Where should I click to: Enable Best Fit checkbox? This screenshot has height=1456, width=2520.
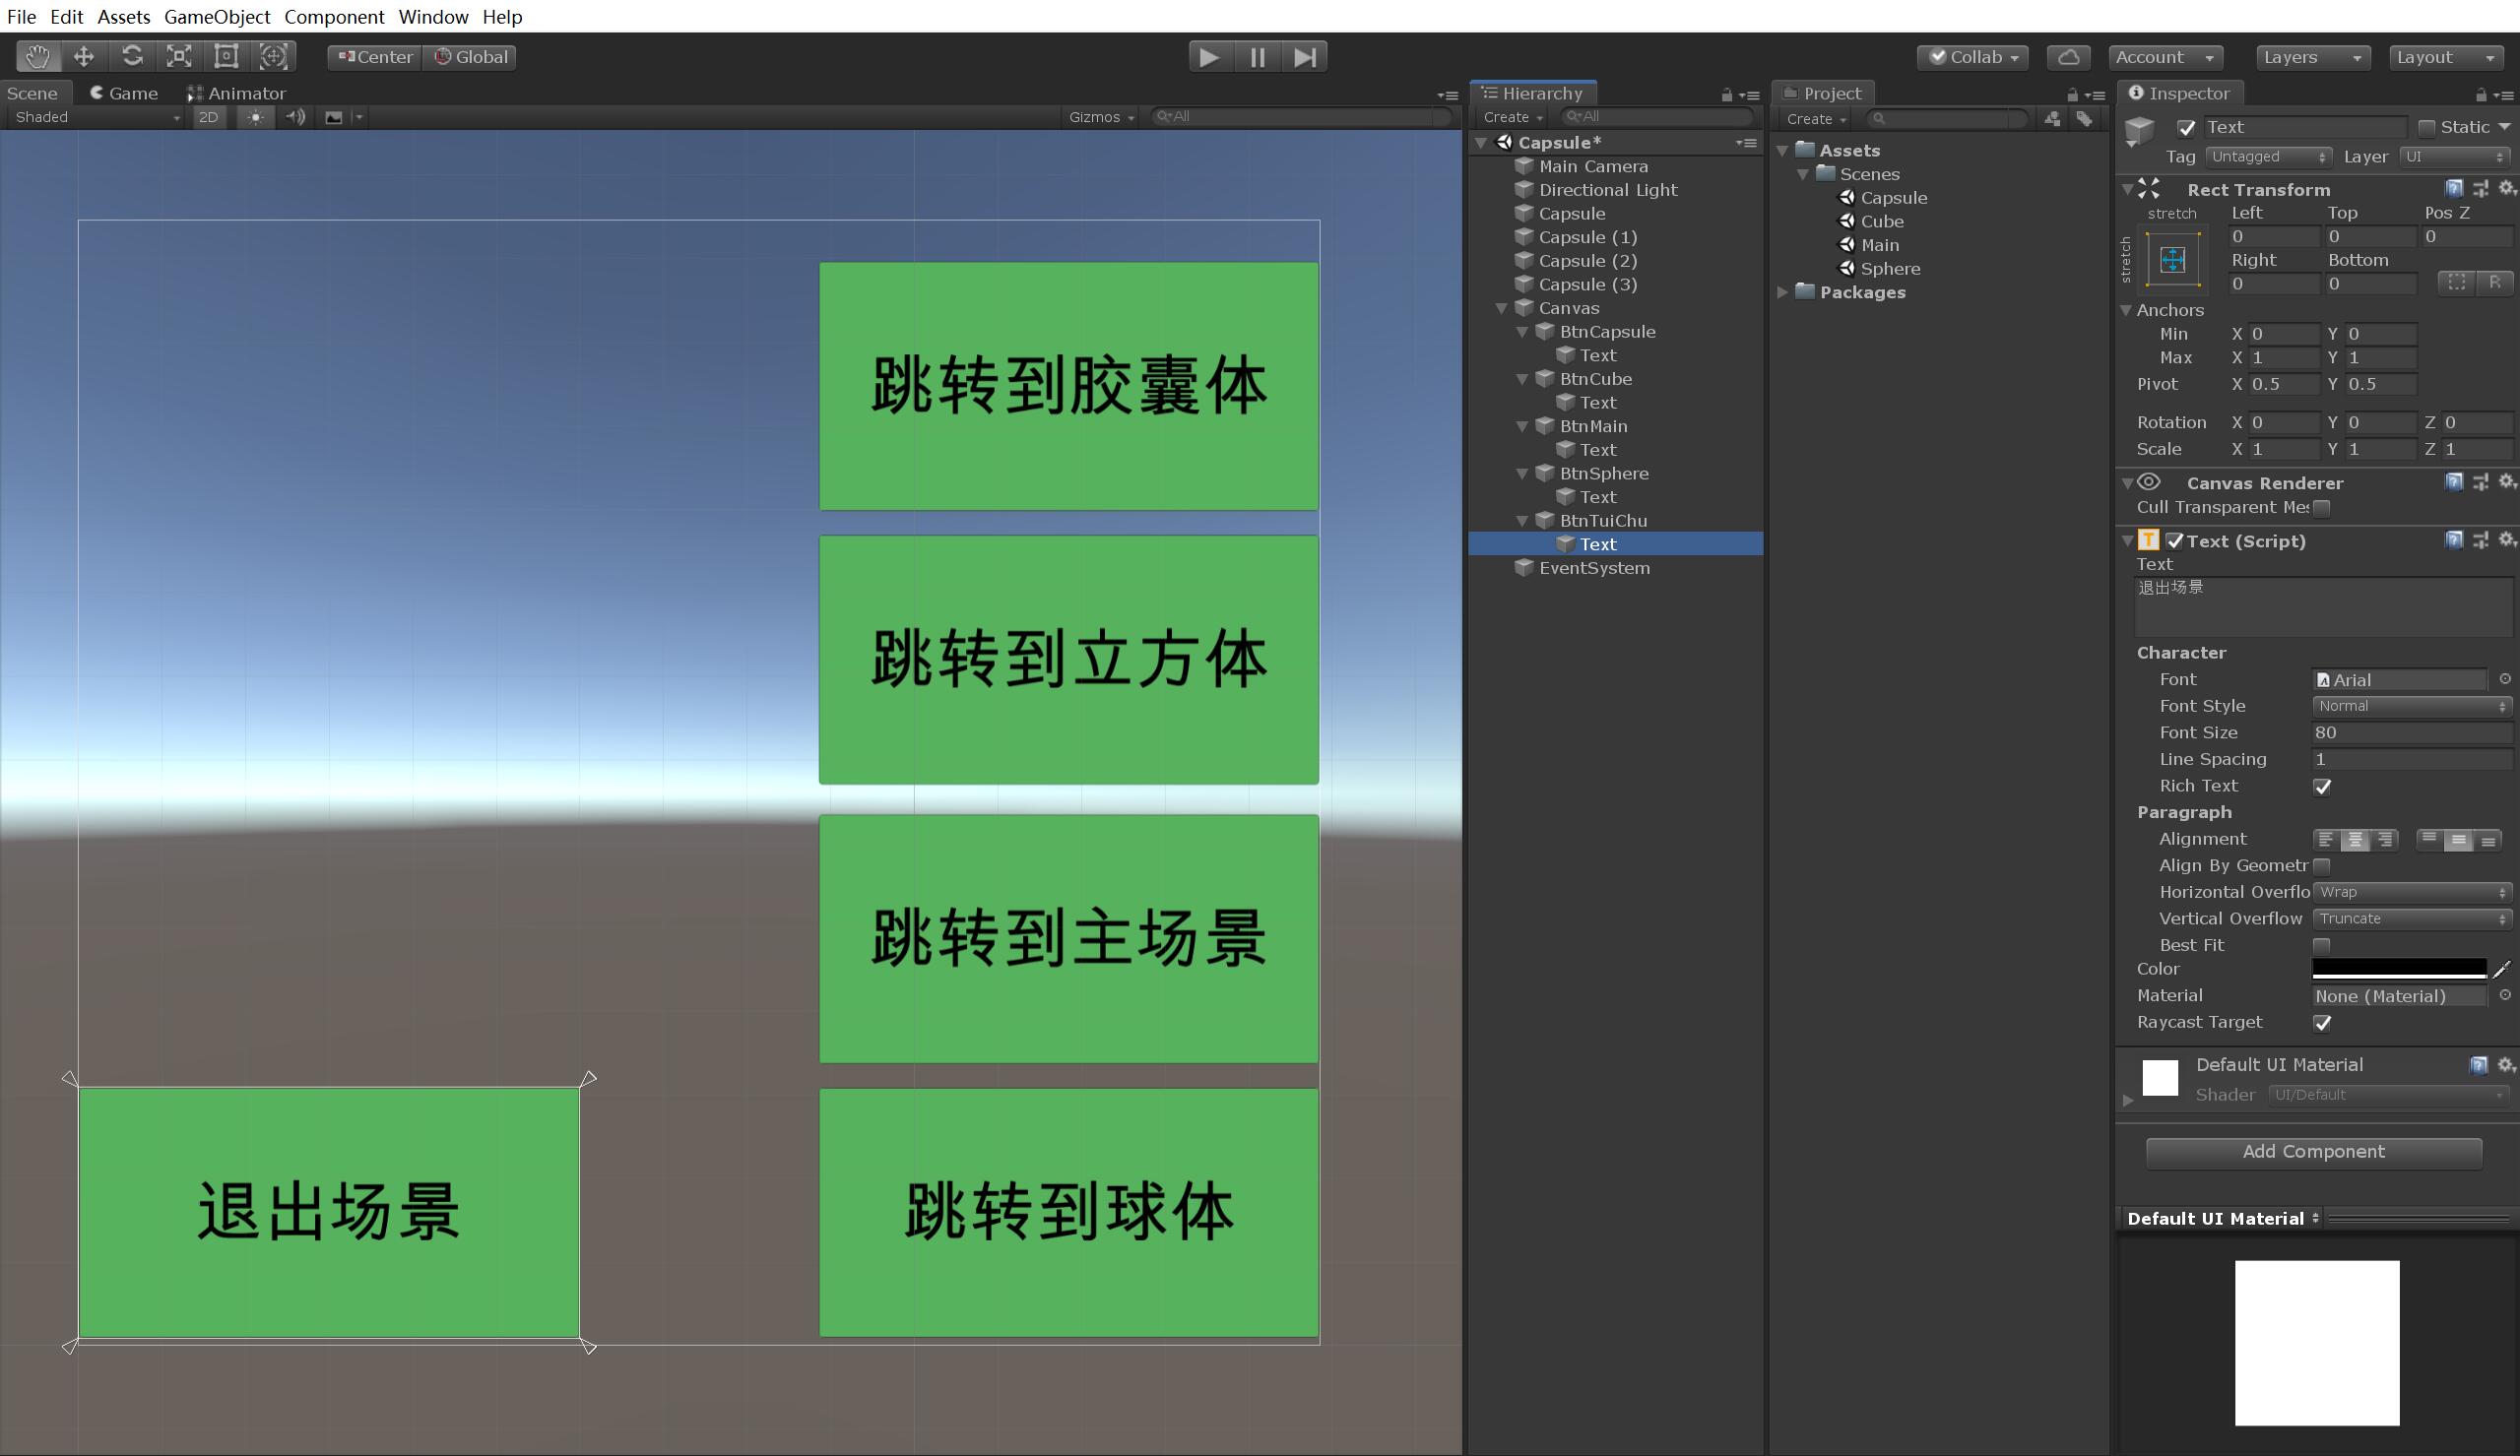(2322, 945)
